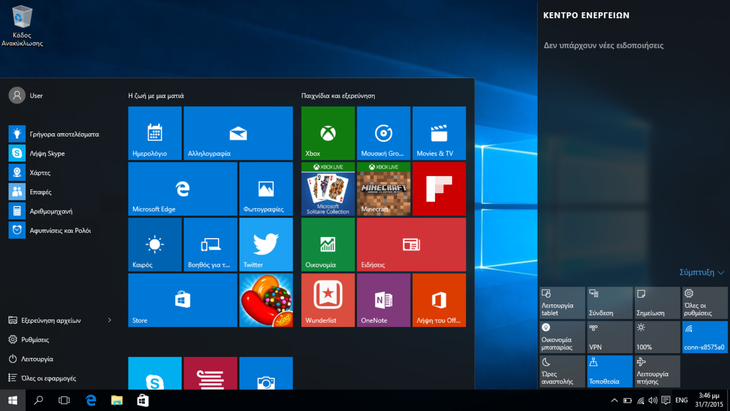Viewport: 730px width, 411px height.
Task: Open Όλες οι ρυθμίσεις quick action
Action: [705, 303]
